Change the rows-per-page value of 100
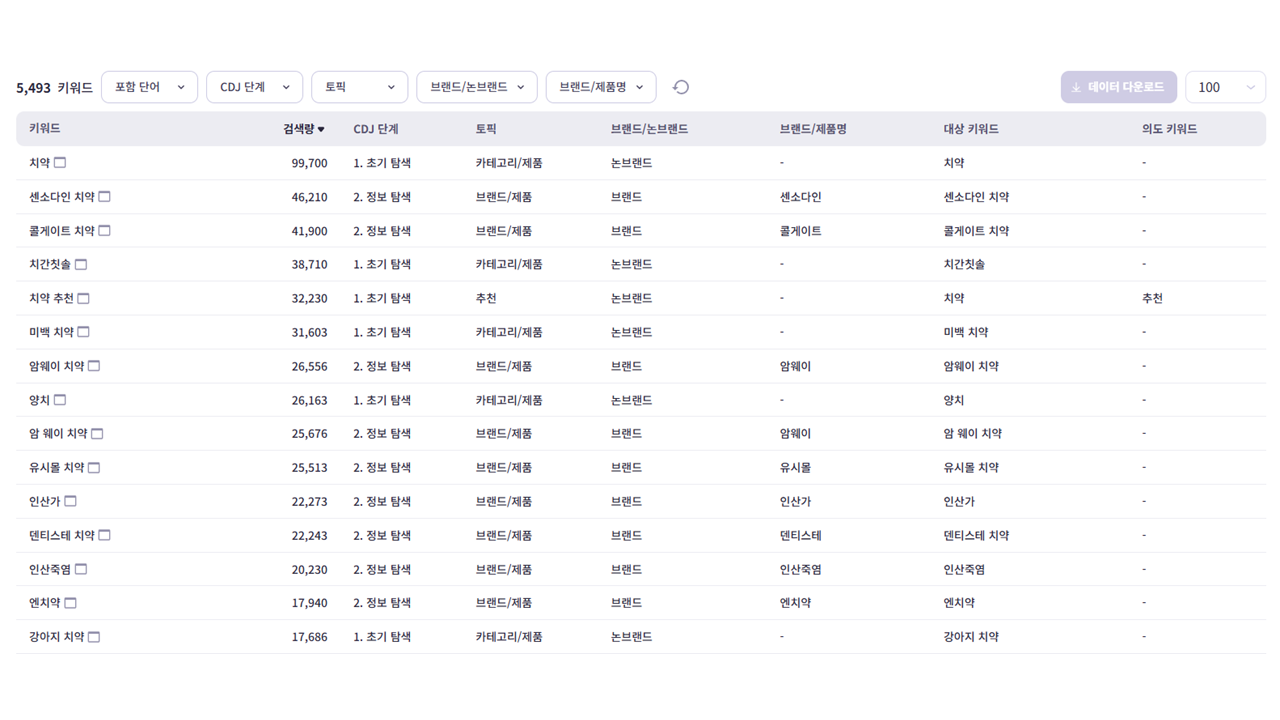This screenshot has height=720, width=1280. tap(1225, 87)
